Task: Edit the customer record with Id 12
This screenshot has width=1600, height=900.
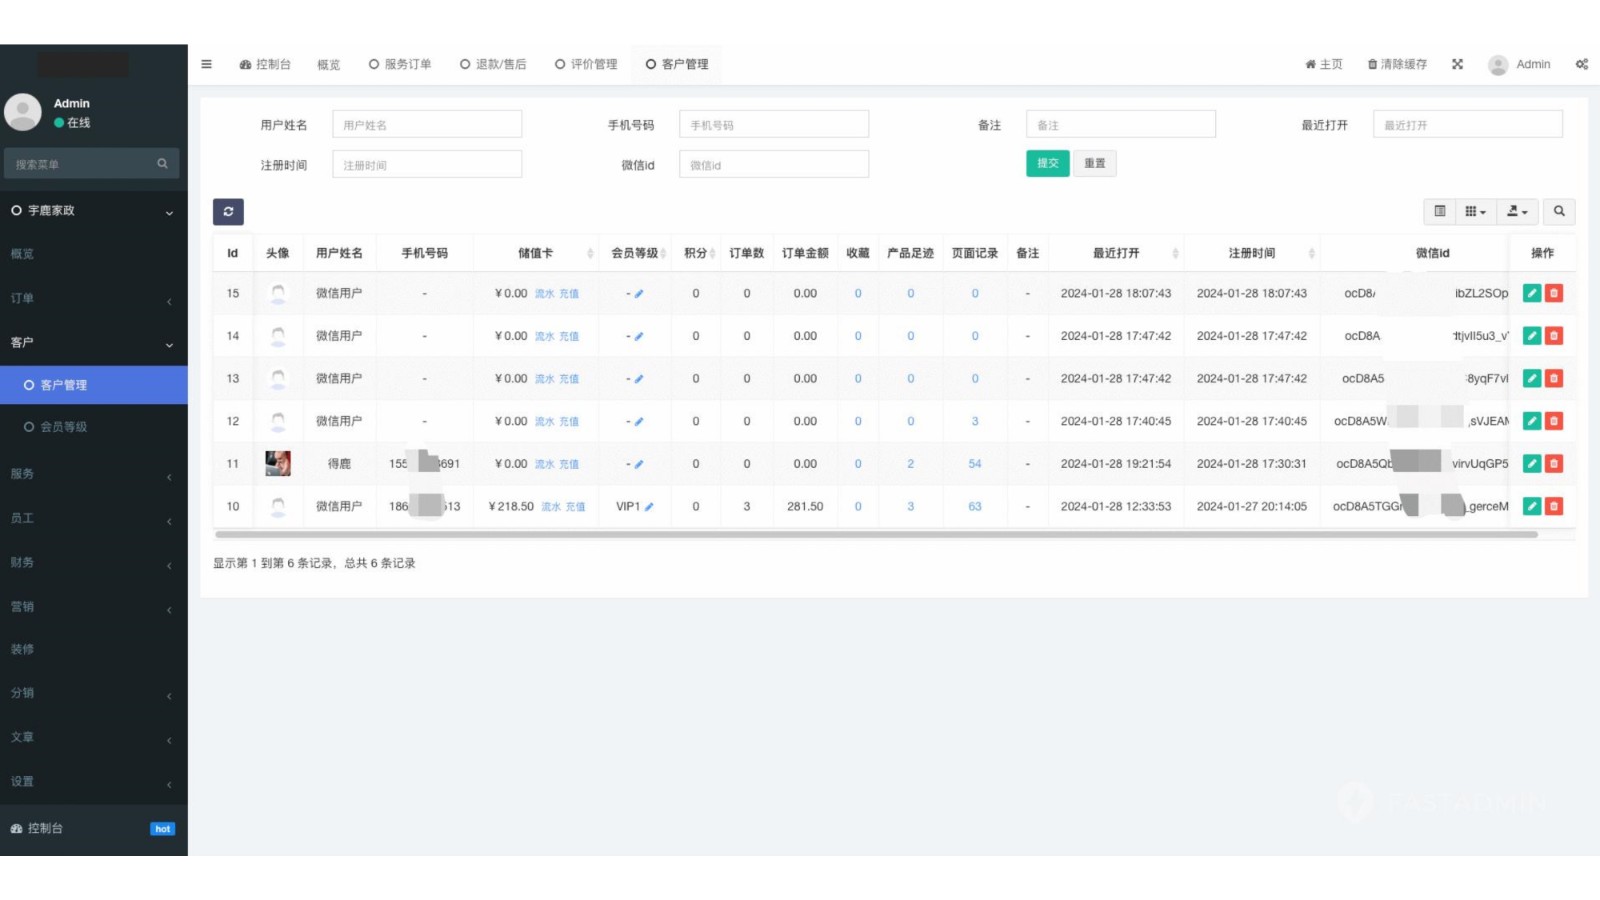Action: tap(1531, 421)
